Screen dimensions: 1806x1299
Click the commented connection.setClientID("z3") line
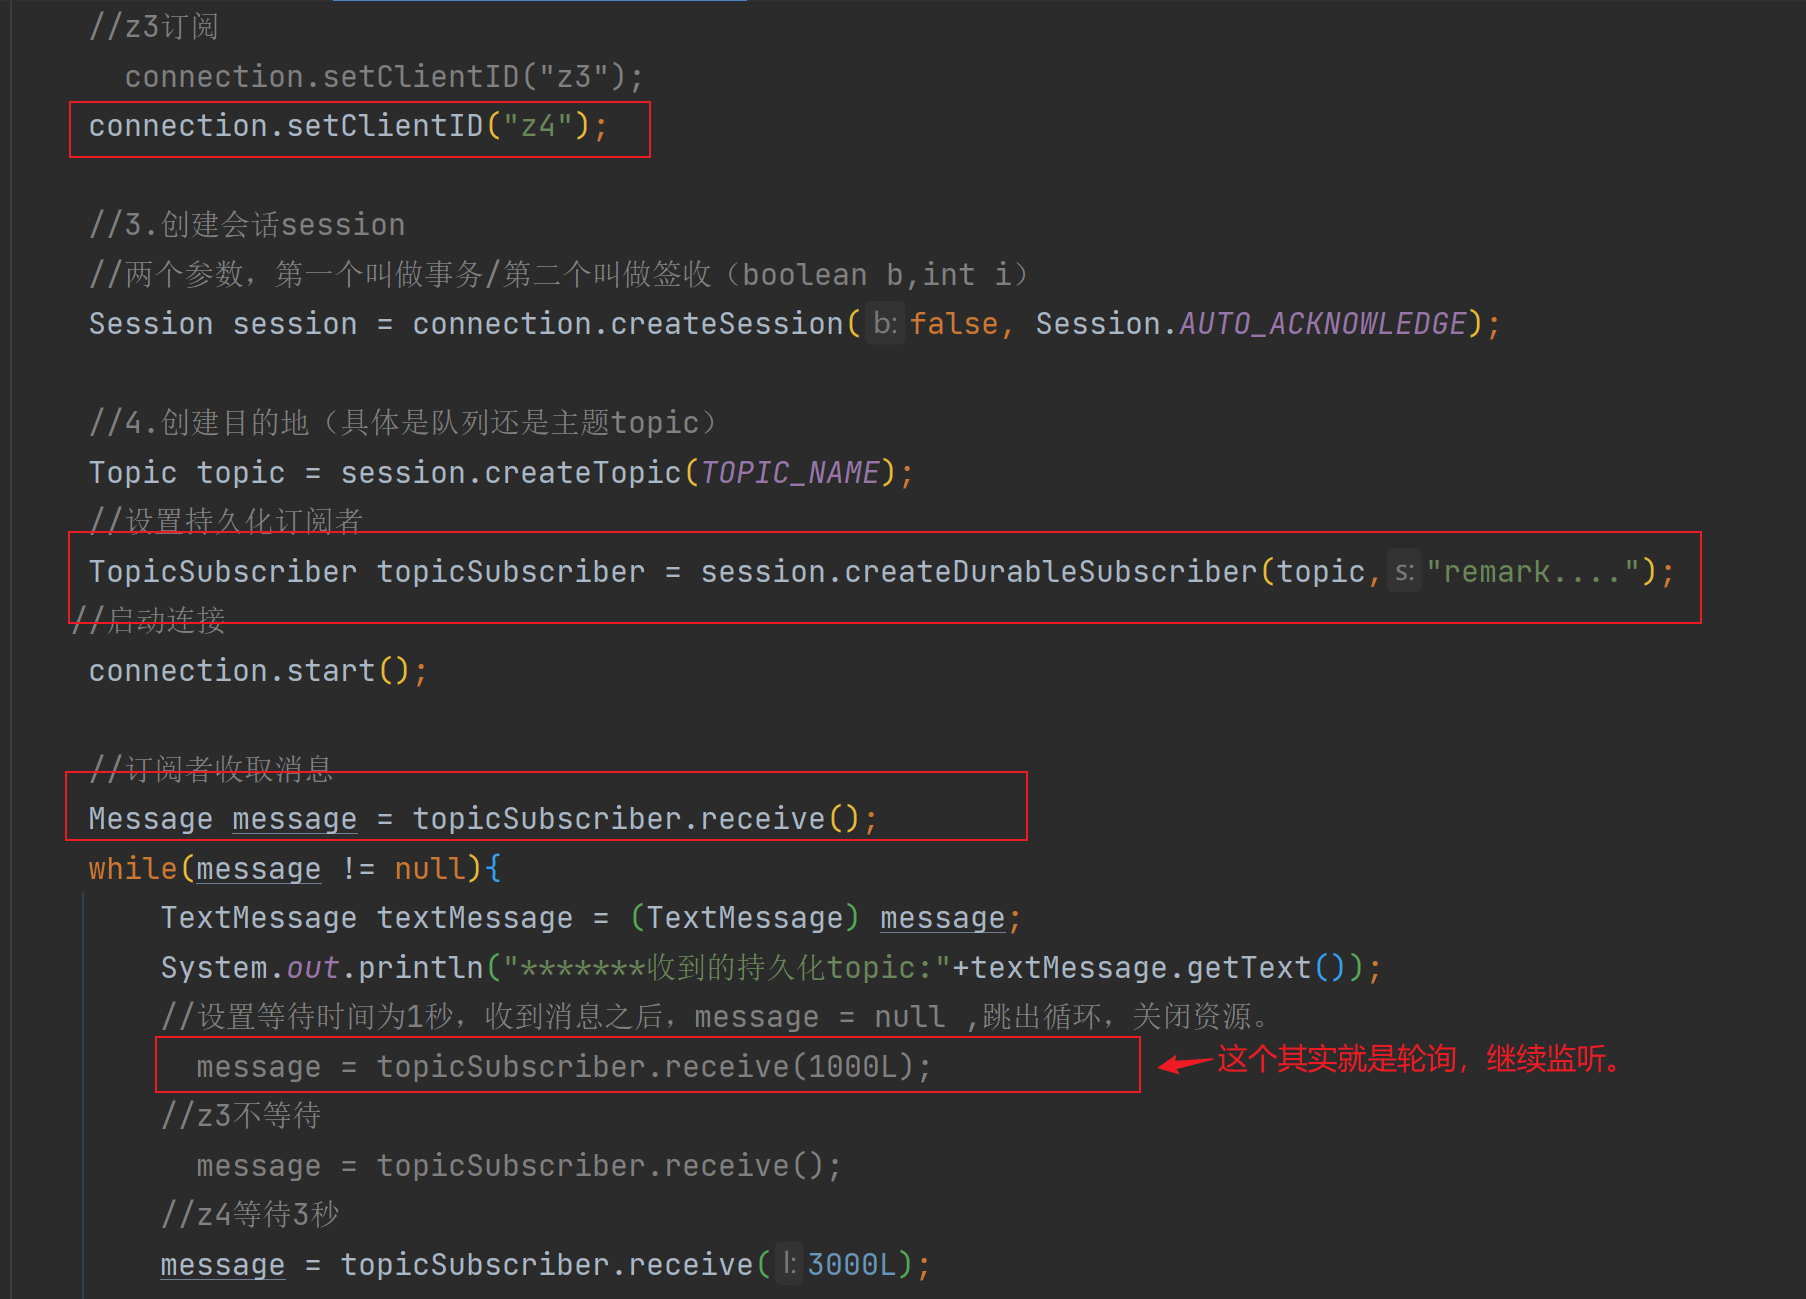(x=384, y=77)
